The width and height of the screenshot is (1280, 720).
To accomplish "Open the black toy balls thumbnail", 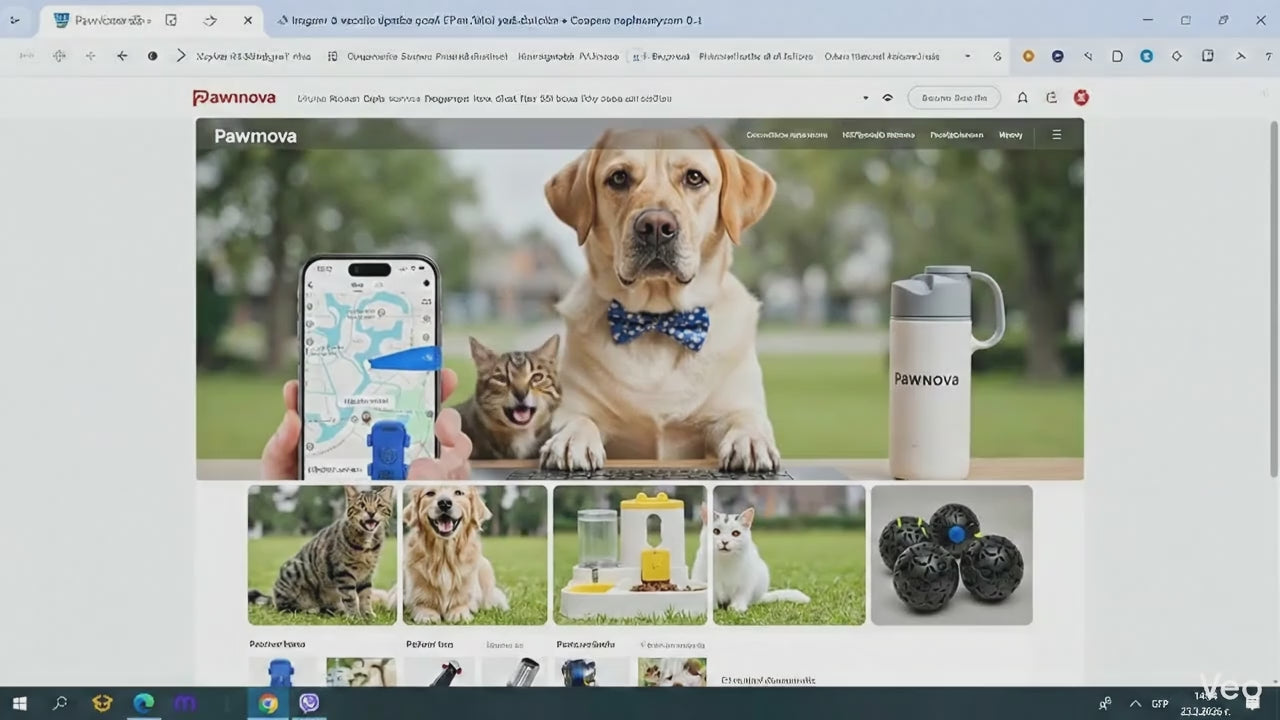I will pyautogui.click(x=951, y=555).
